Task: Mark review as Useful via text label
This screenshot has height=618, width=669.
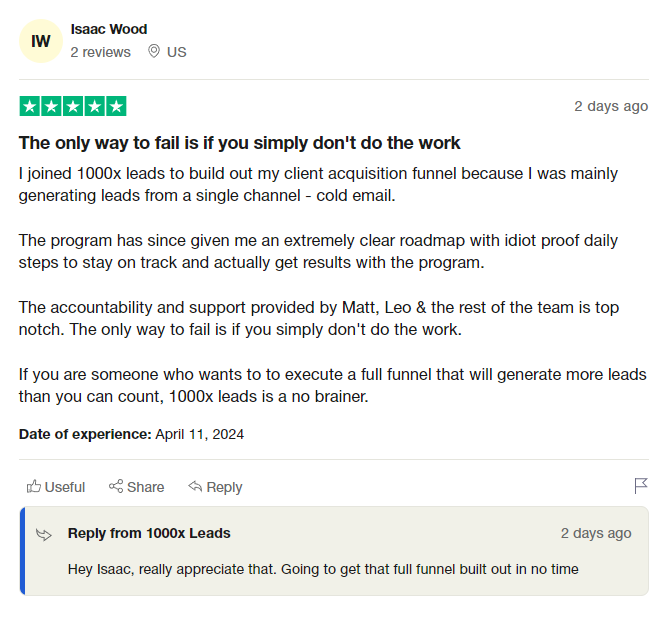Action: pyautogui.click(x=65, y=487)
